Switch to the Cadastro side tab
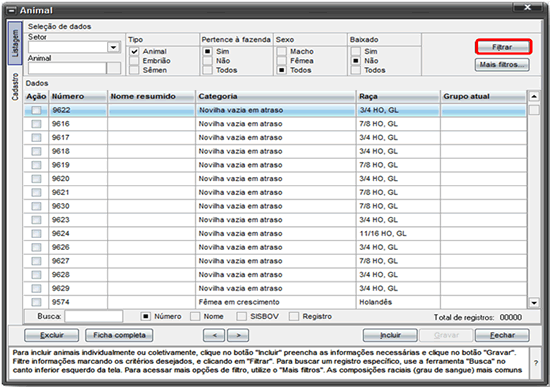The image size is (550, 387). [15, 87]
